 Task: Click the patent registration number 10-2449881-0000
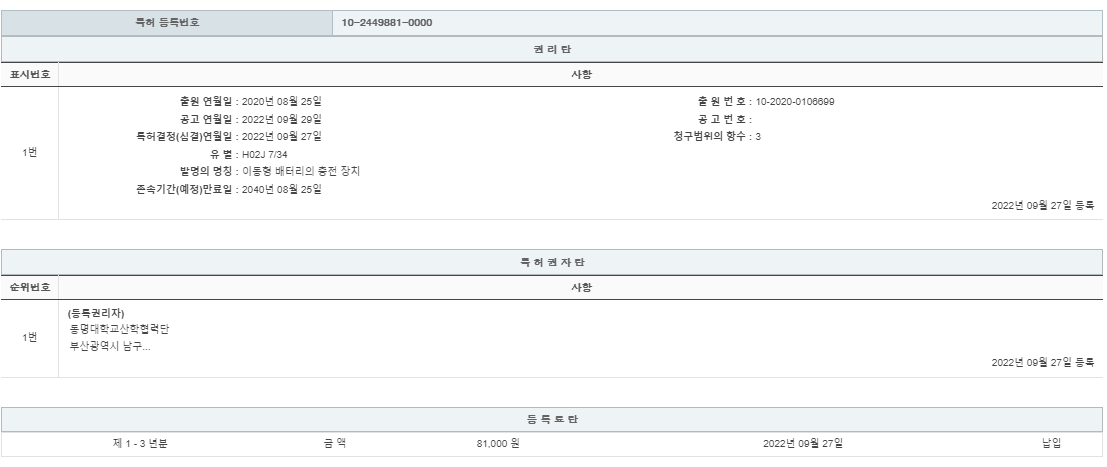tap(387, 23)
